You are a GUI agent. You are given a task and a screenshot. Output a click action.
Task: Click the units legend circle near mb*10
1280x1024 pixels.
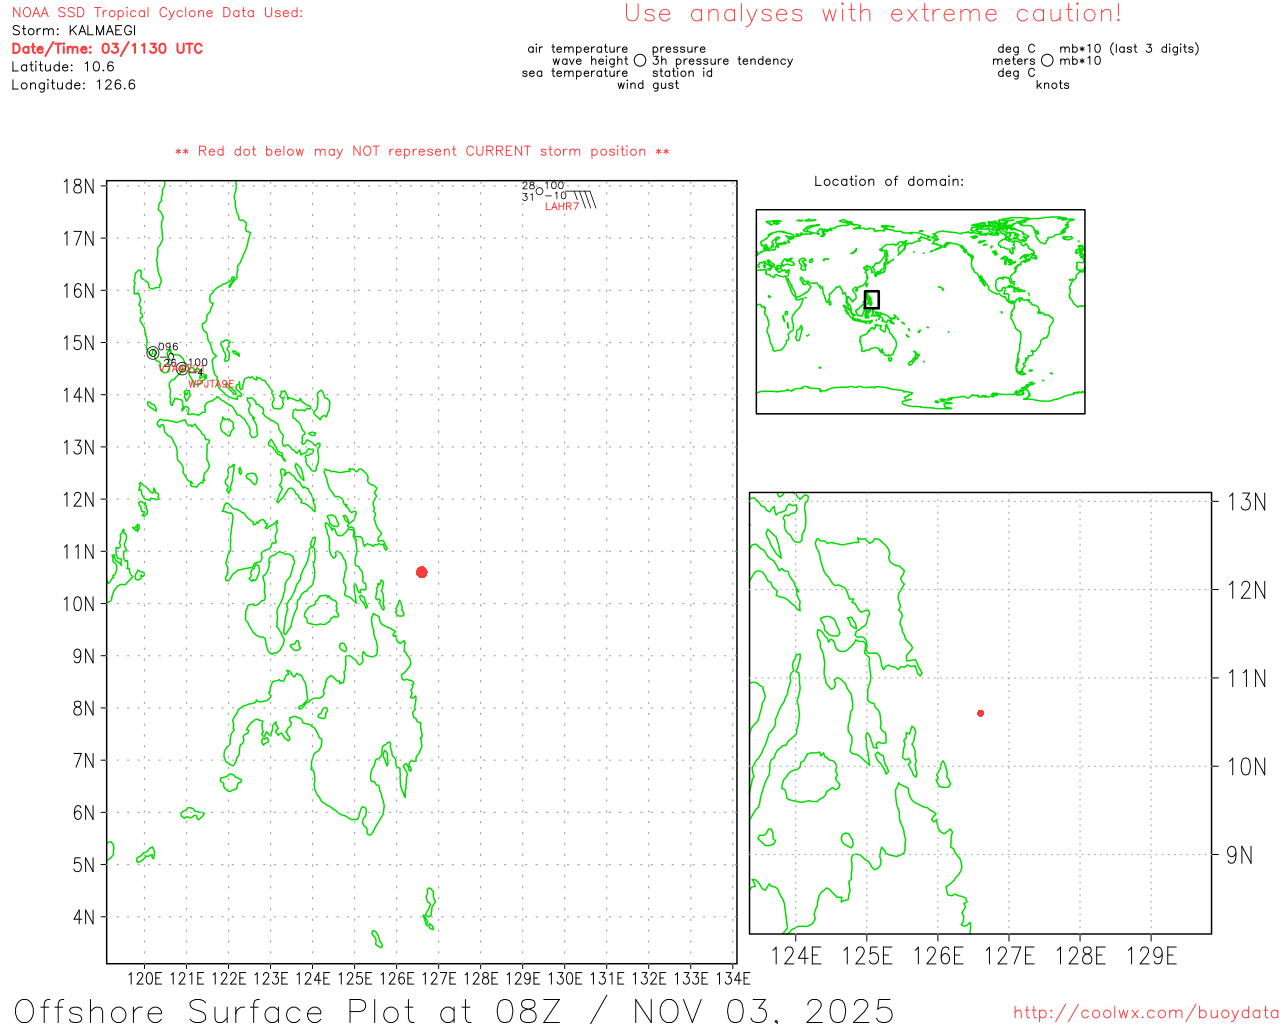click(1047, 61)
